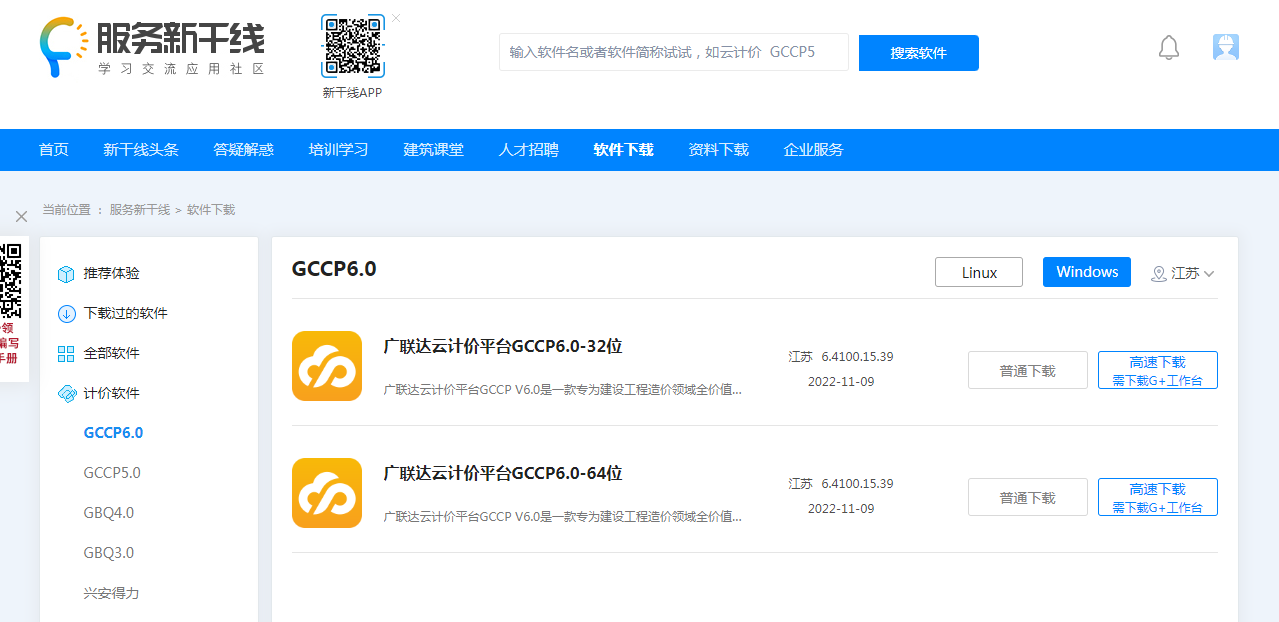Select 软件下载 in navigation bar
Image resolution: width=1279 pixels, height=622 pixels.
coord(624,150)
